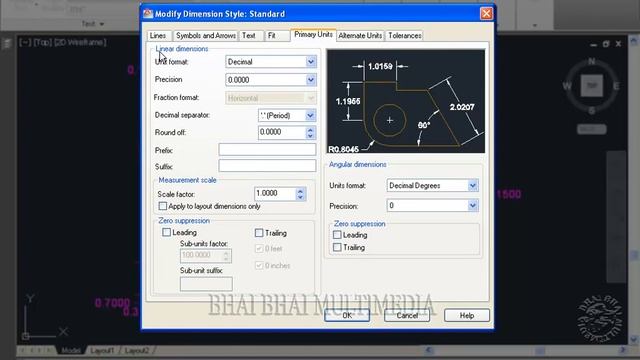640x360 pixels.
Task: Open the Fit tab
Action: point(277,36)
